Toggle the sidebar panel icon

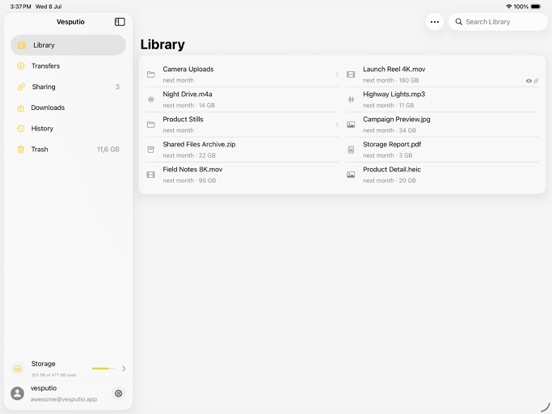click(120, 22)
